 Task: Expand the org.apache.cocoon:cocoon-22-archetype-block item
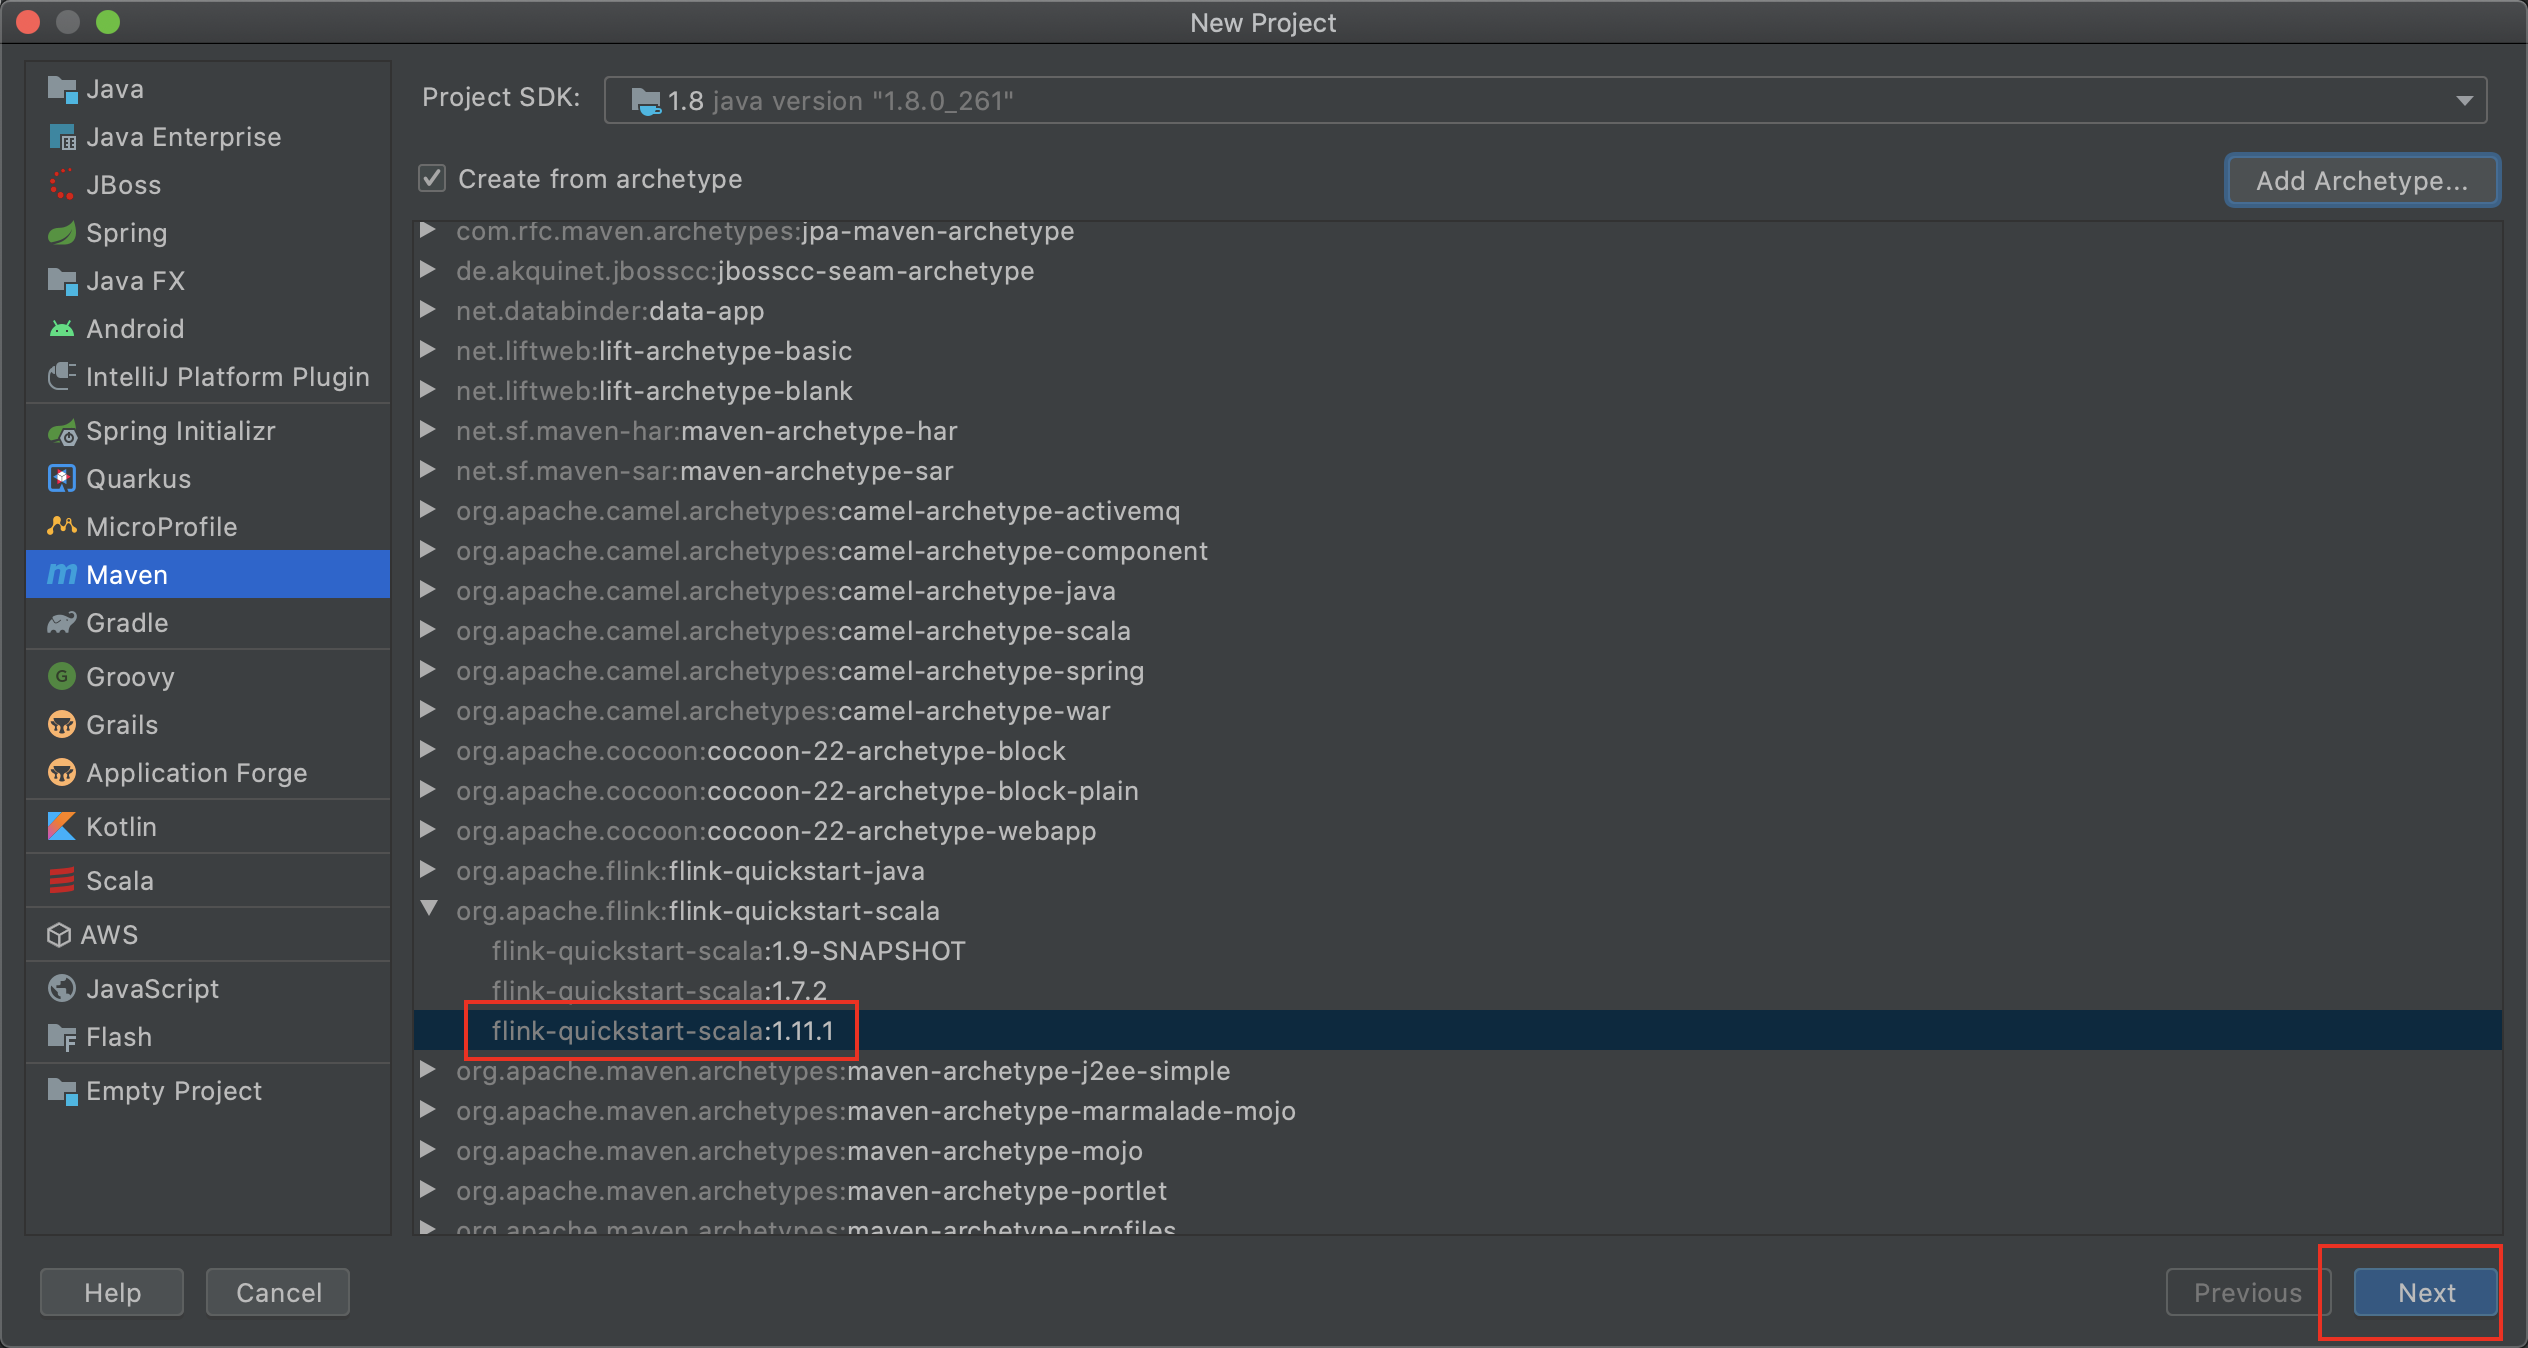click(x=431, y=751)
